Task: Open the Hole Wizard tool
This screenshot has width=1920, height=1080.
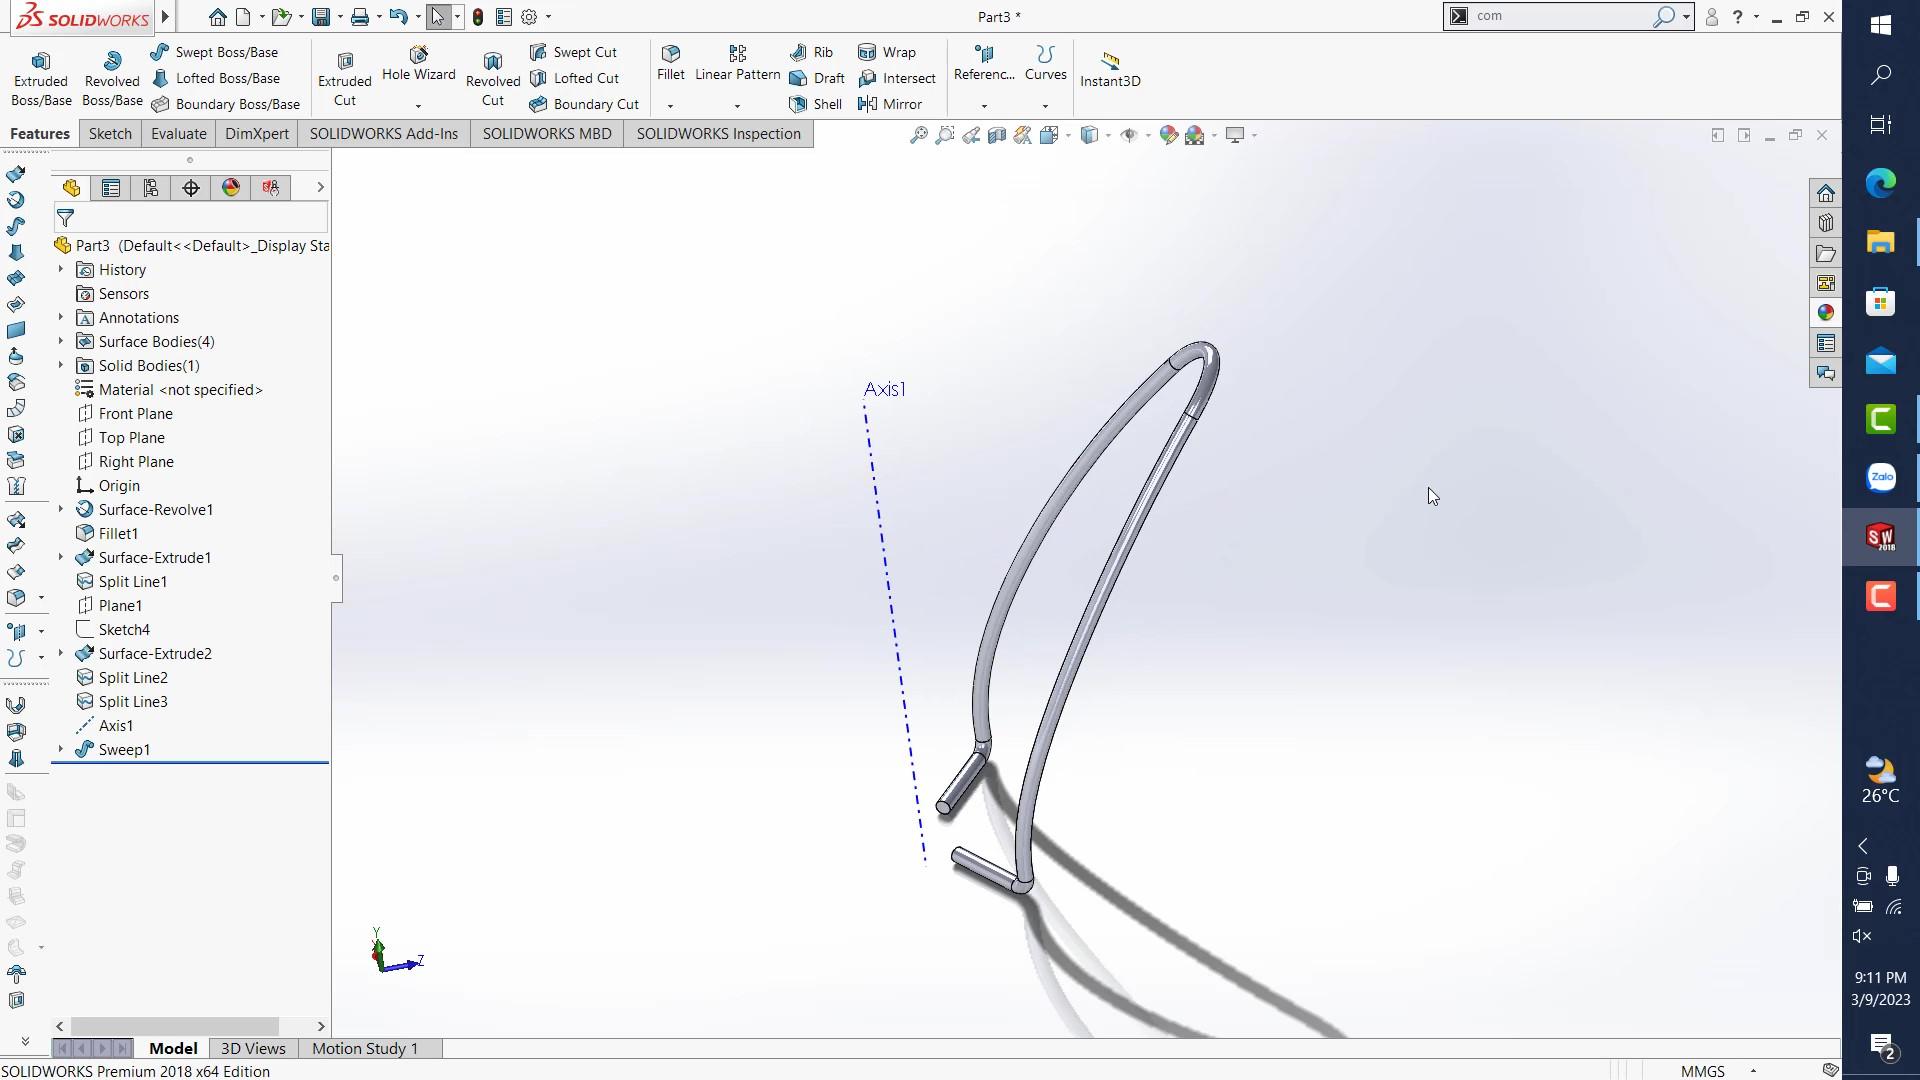Action: click(418, 63)
